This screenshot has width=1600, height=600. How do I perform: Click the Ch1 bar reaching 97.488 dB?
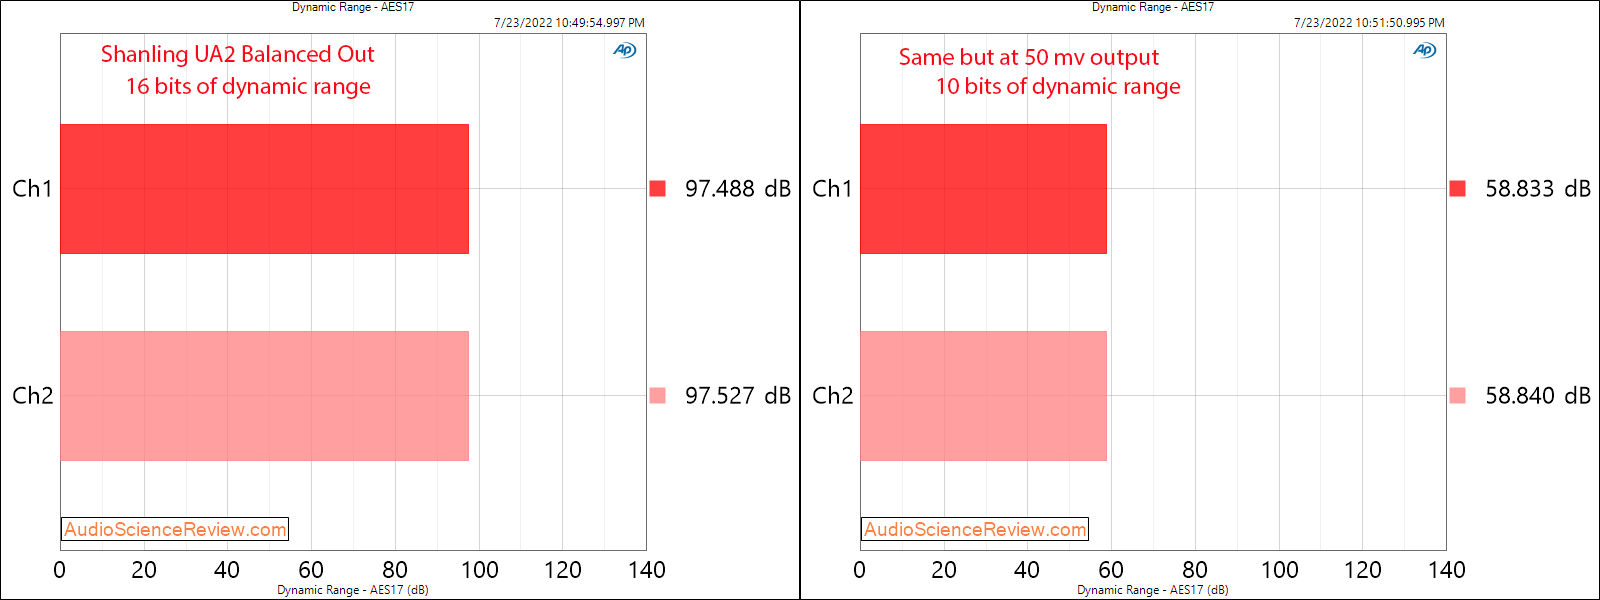(264, 189)
